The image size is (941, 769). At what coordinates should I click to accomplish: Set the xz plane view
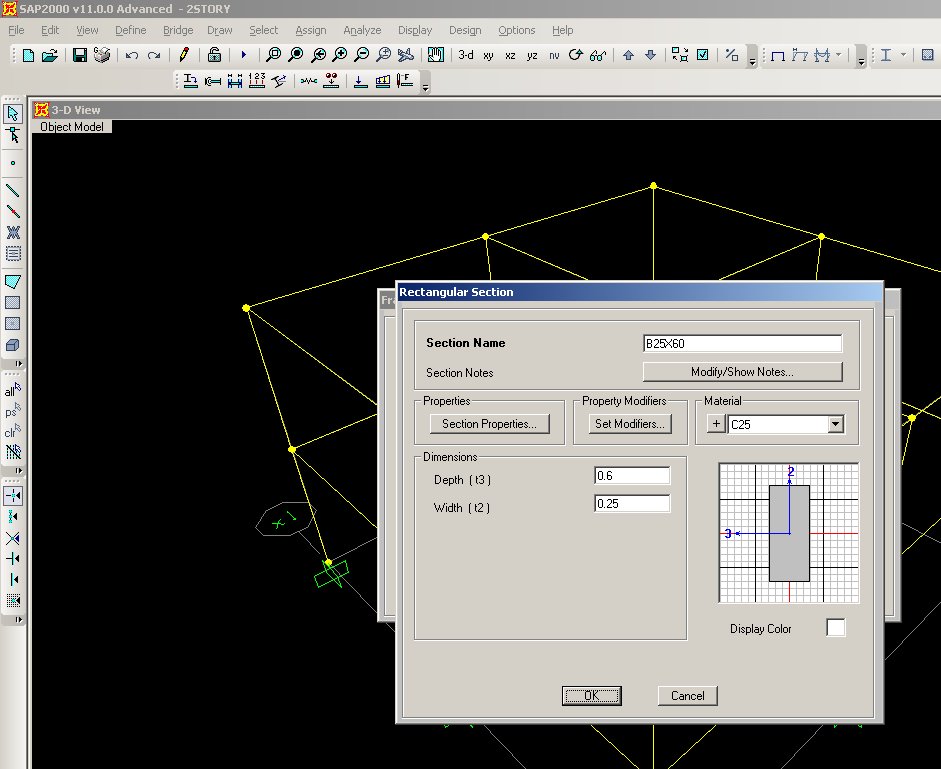pyautogui.click(x=510, y=56)
